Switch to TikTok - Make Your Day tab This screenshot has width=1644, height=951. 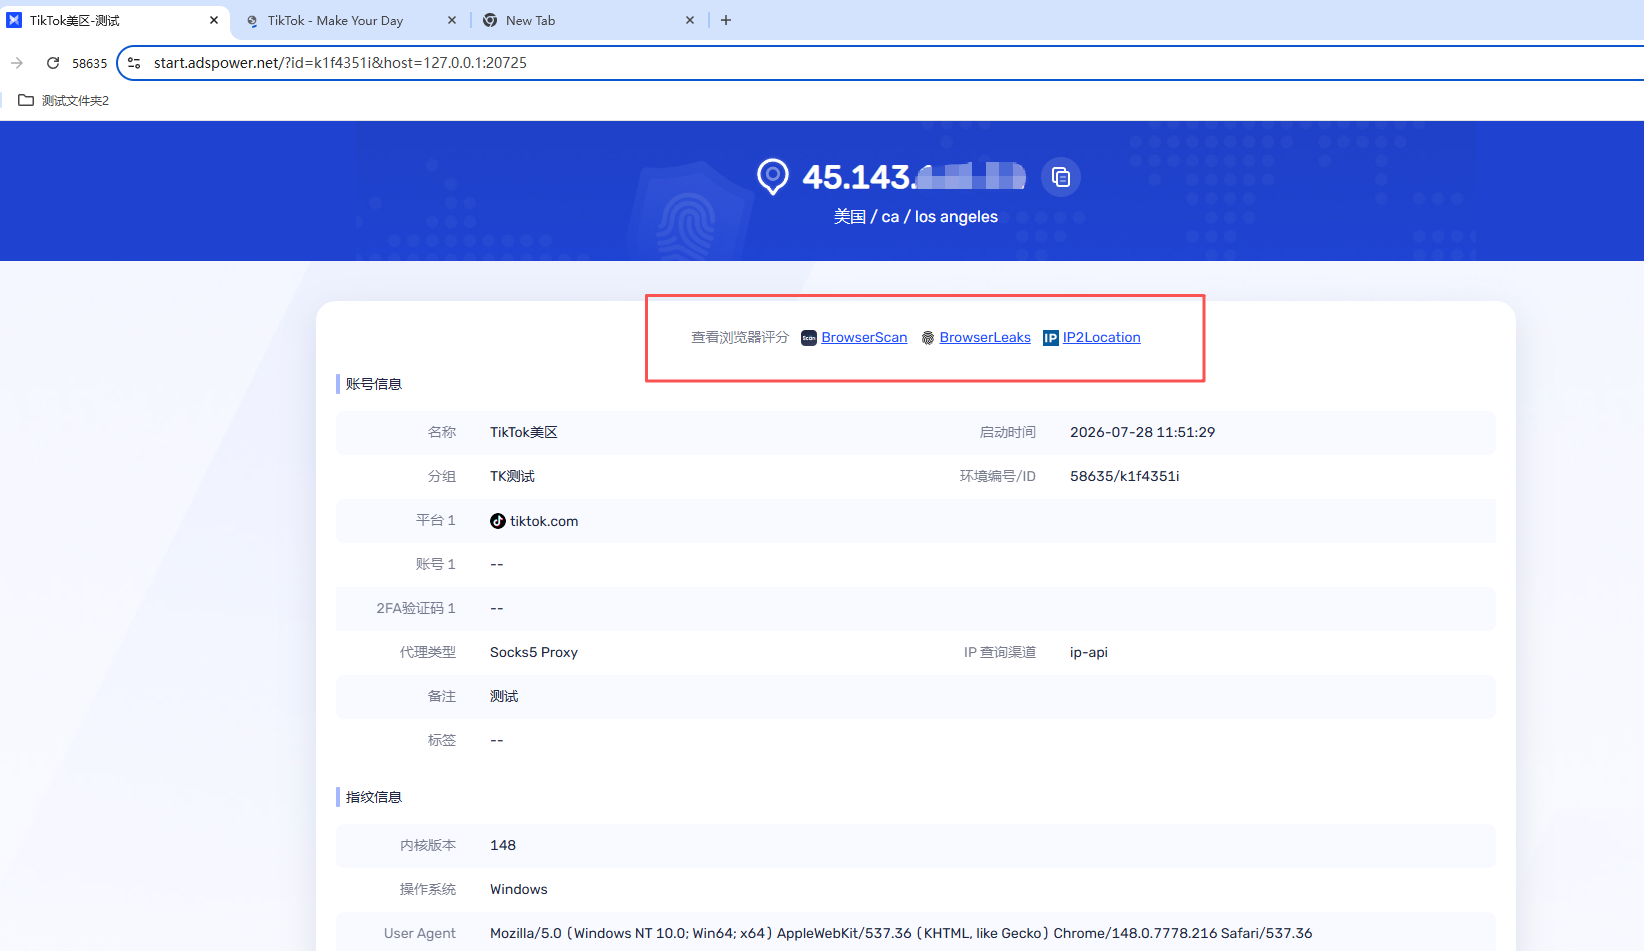pyautogui.click(x=349, y=20)
